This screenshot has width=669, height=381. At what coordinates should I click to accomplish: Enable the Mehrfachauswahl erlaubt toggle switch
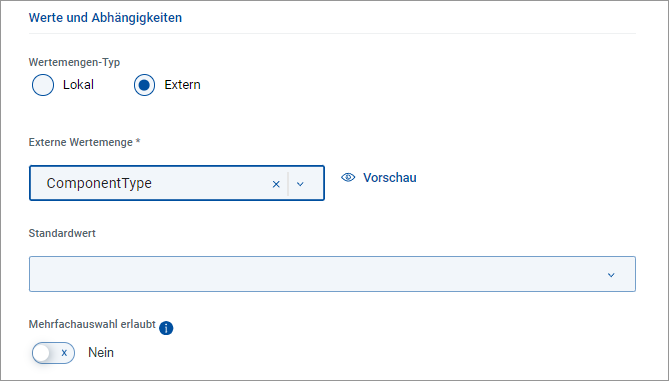53,353
